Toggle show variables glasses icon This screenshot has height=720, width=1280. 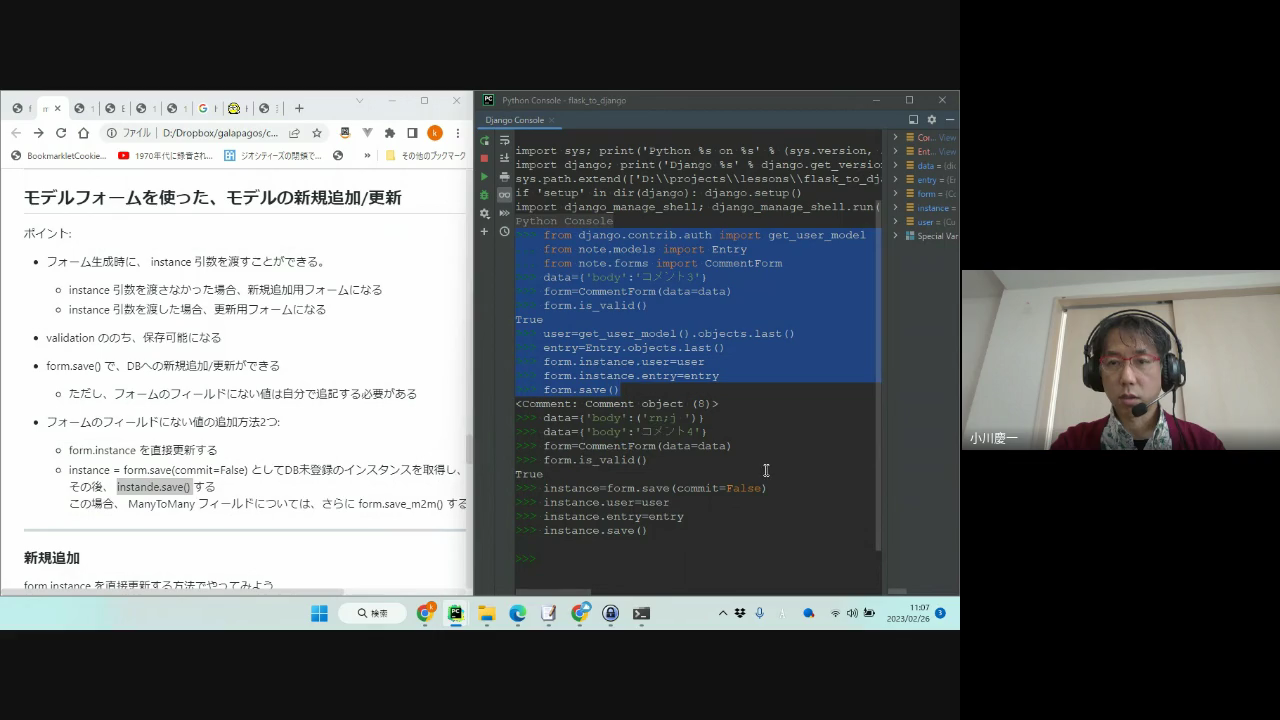pyautogui.click(x=505, y=195)
